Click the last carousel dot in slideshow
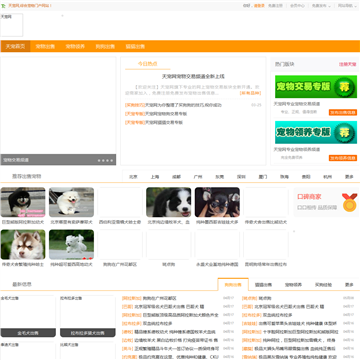Screen dimensions: 360x360 pyautogui.click(x=112, y=160)
